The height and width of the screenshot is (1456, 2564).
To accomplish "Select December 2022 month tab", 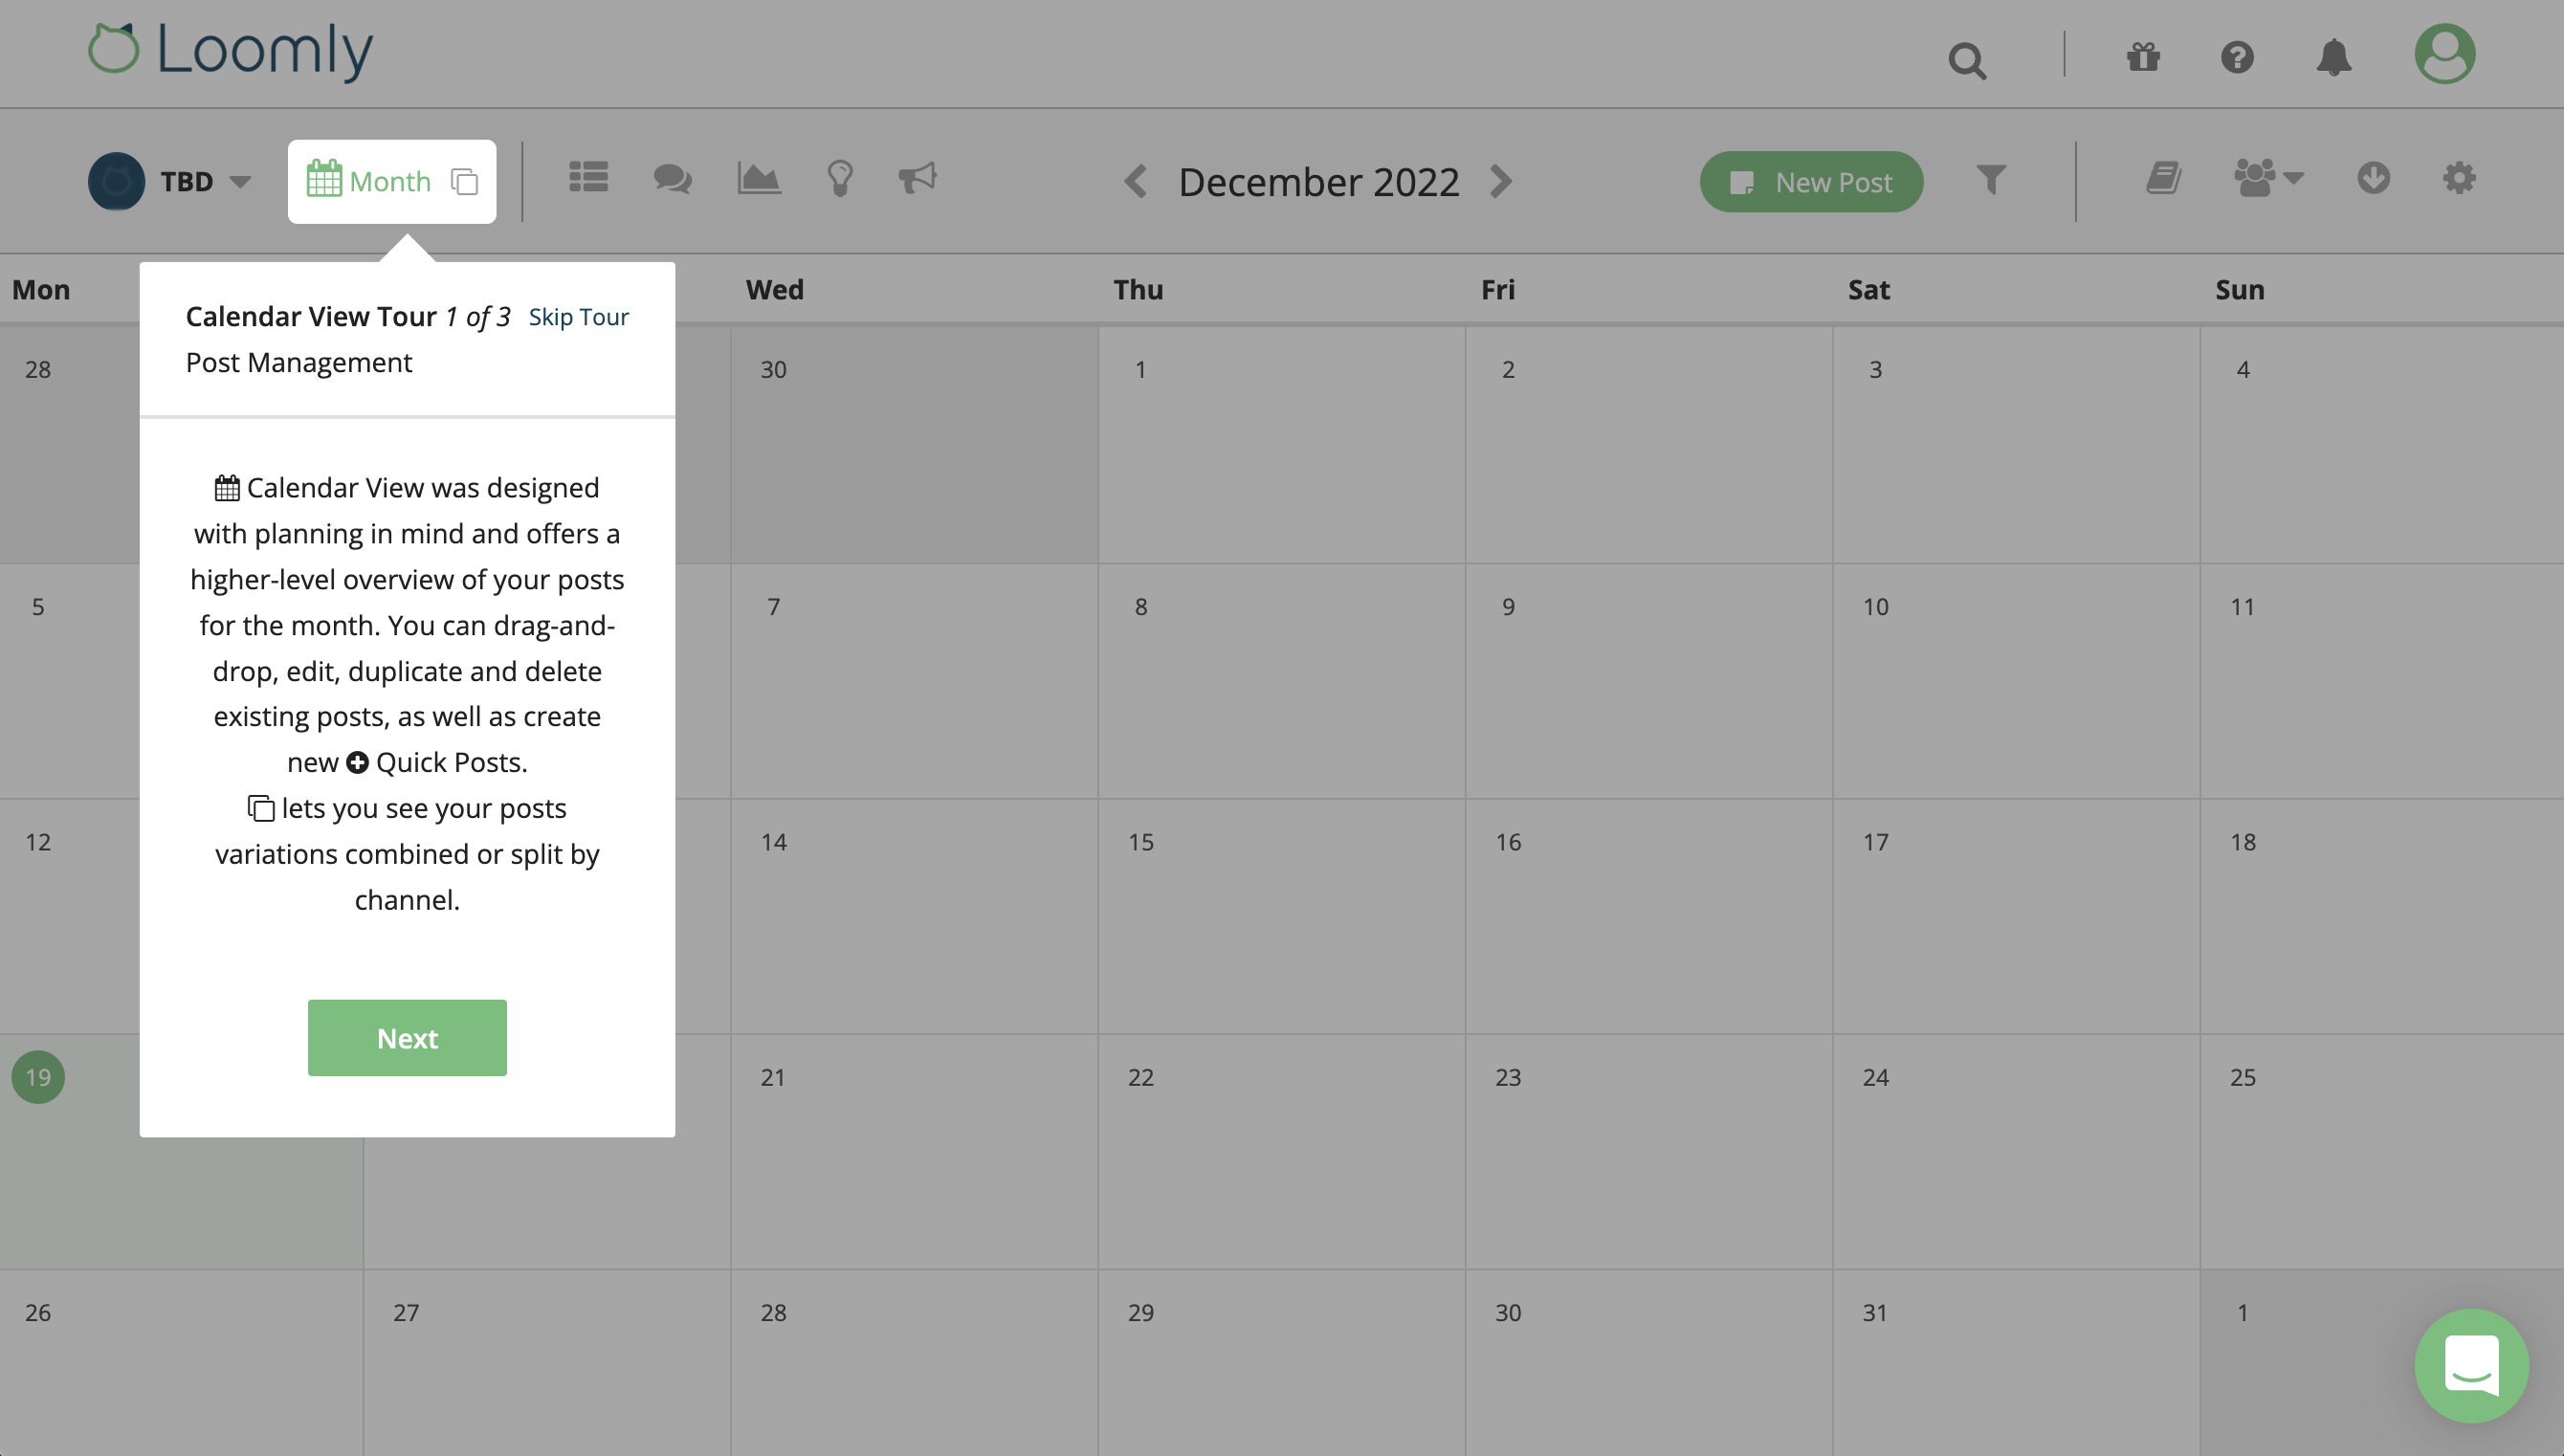I will click(x=1319, y=182).
